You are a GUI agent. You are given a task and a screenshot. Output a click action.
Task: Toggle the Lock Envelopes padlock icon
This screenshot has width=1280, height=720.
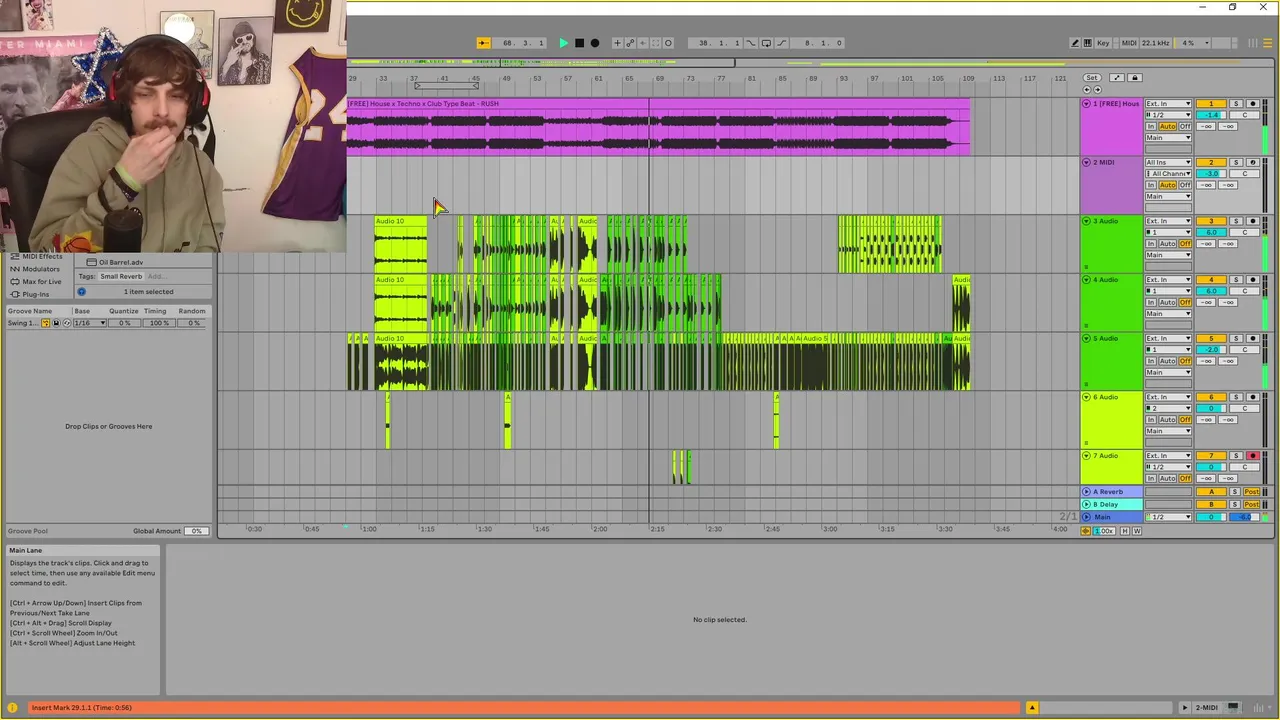point(1135,78)
